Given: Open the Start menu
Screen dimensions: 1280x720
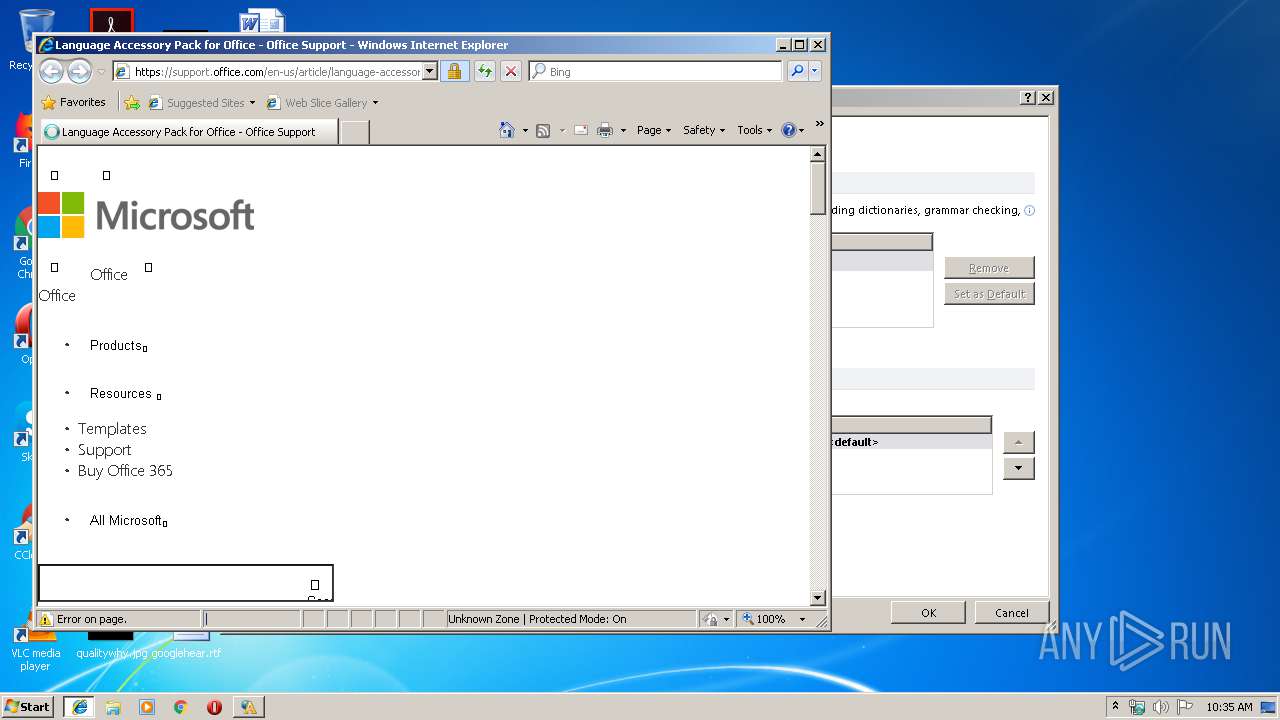Looking at the screenshot, I should pos(27,706).
